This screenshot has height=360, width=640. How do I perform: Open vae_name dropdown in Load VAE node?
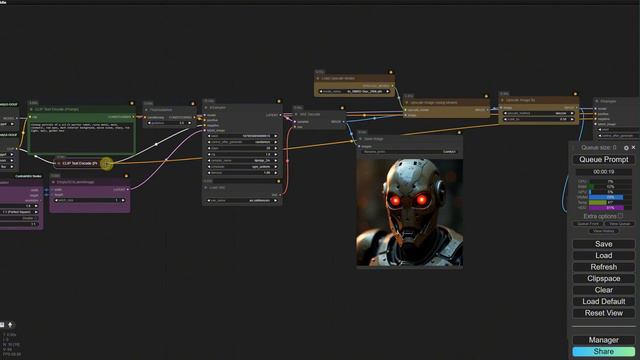click(242, 200)
